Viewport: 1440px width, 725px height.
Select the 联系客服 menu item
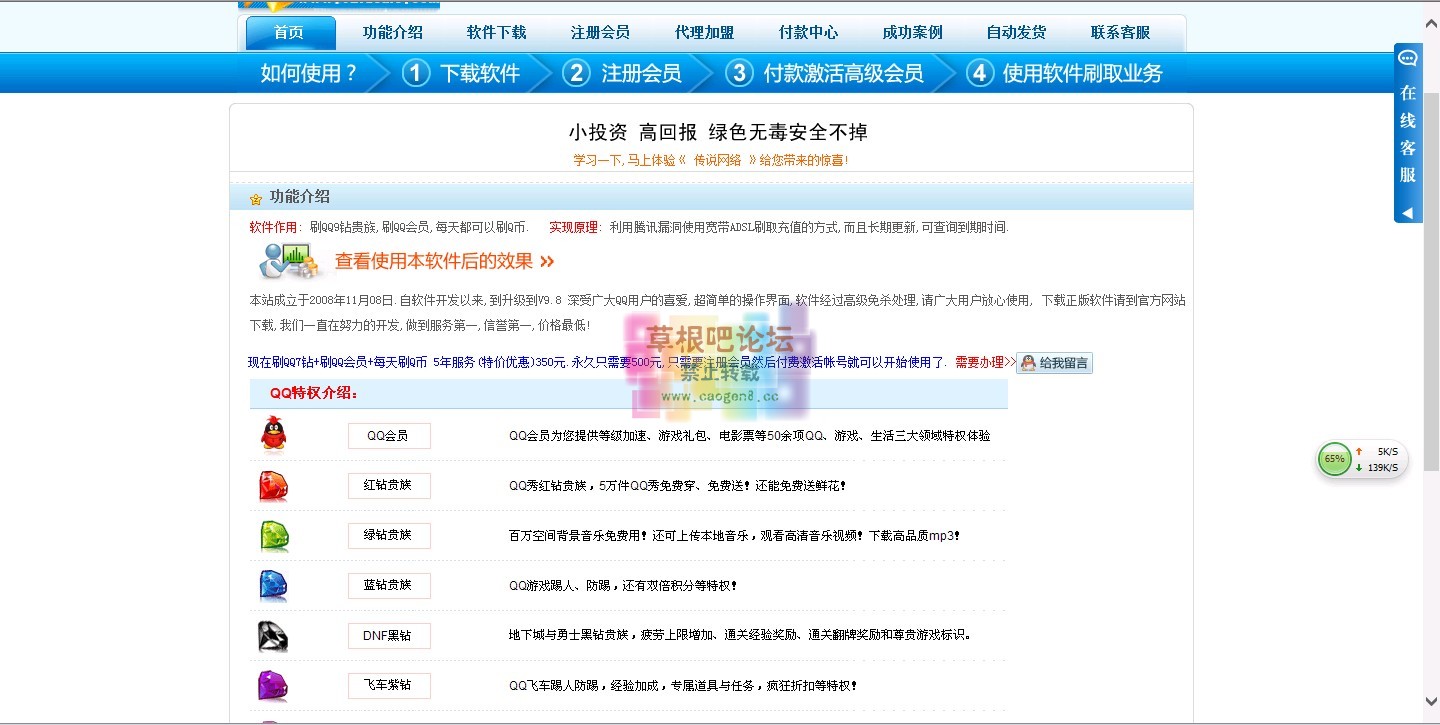pos(1120,33)
